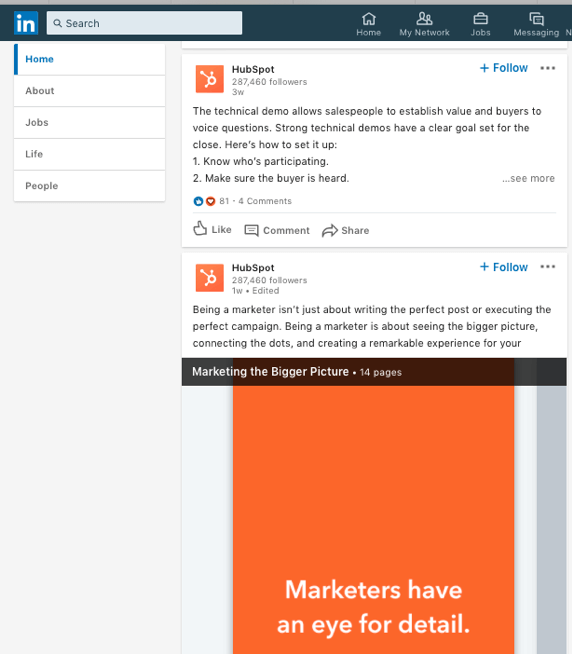Open the three-dot menu on marketer post

[x=547, y=267]
